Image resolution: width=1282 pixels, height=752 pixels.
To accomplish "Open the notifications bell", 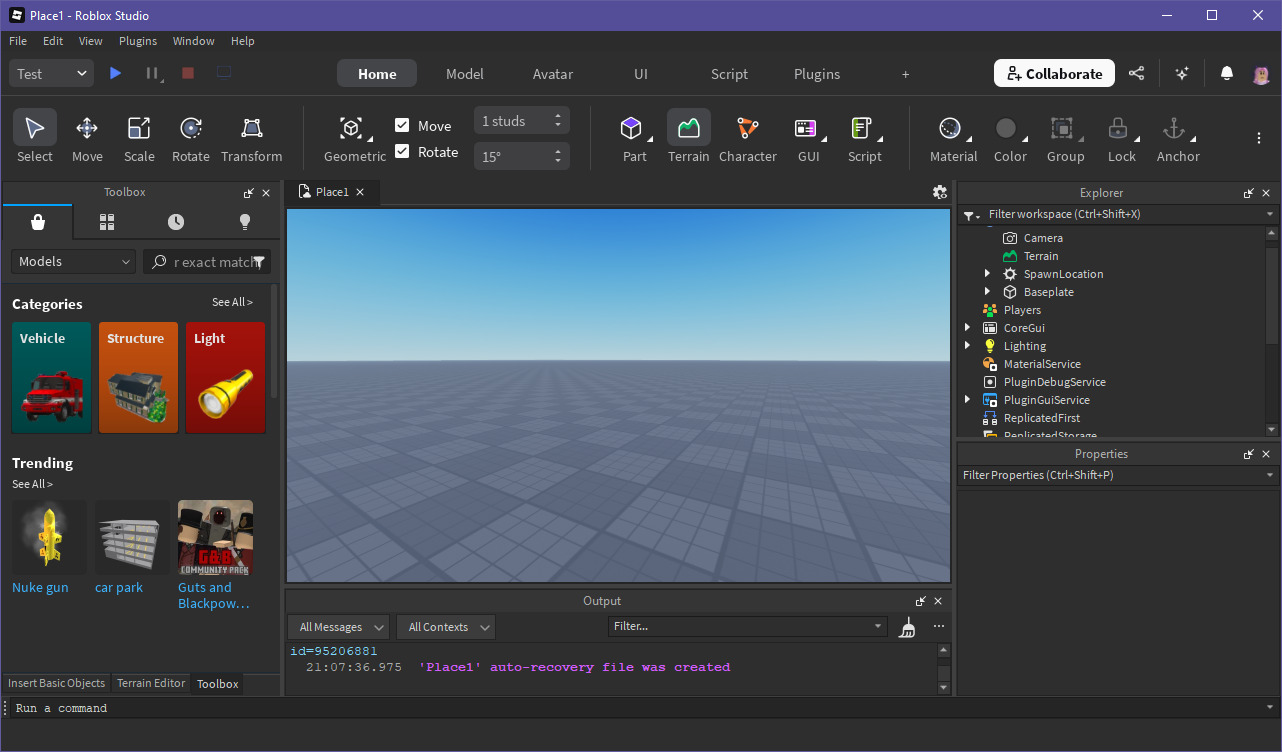I will (1227, 73).
